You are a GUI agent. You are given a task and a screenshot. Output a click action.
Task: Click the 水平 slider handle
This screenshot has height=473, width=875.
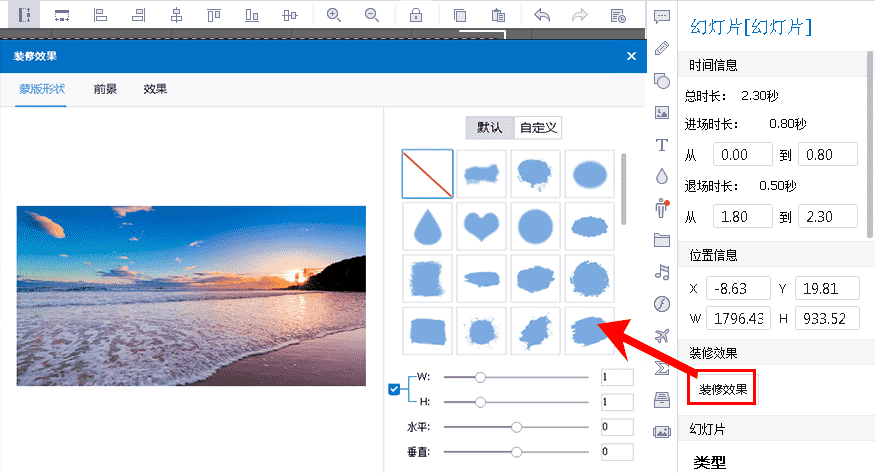(516, 427)
